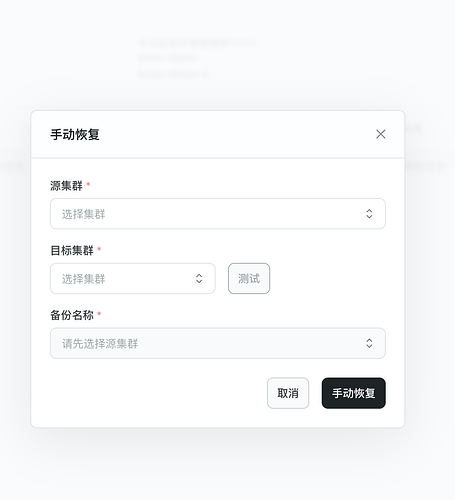Screen dimensions: 455x500
Task: Click the 请先选择源集群 placeholder text
Action: coord(100,344)
